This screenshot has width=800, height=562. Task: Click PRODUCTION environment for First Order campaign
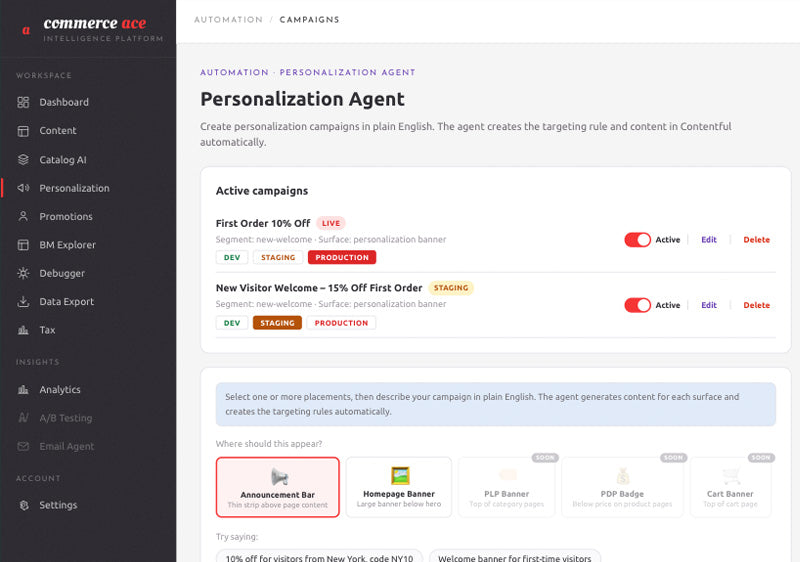(342, 258)
